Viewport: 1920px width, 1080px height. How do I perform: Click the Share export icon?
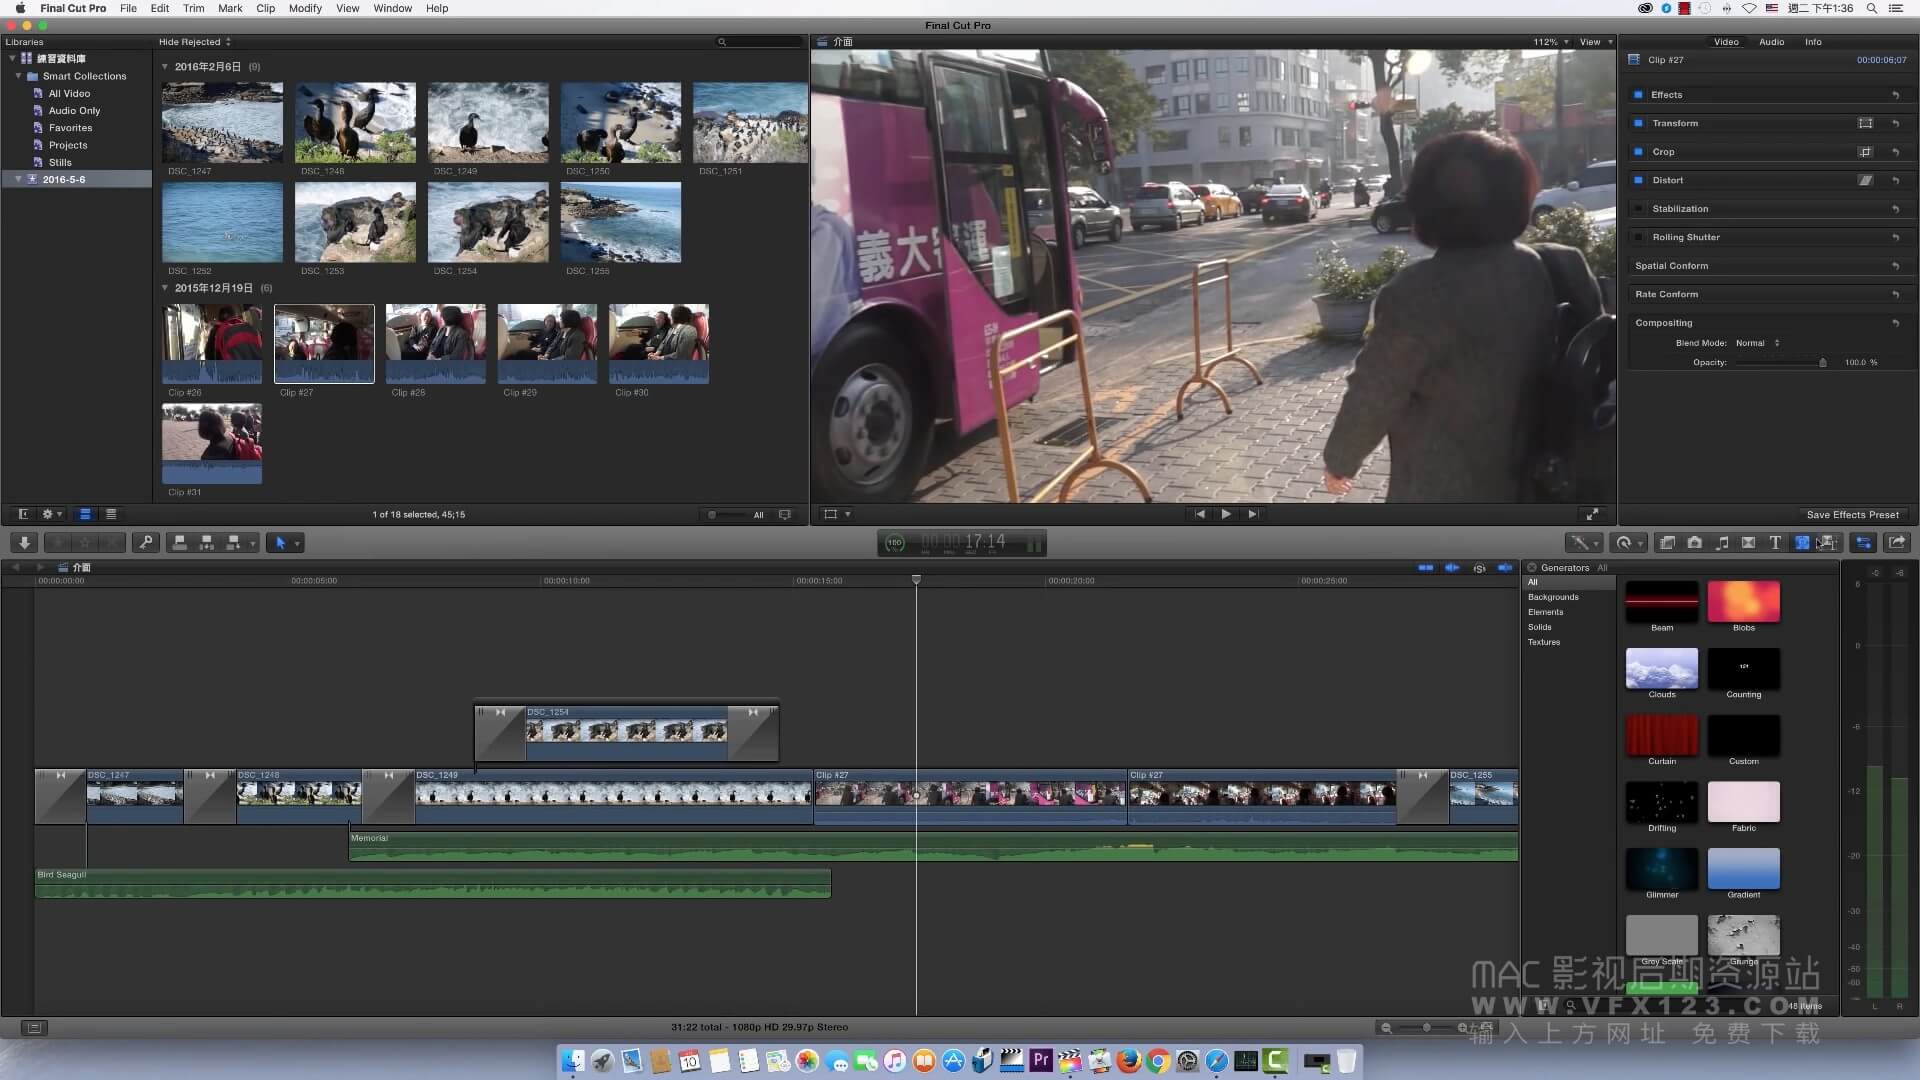tap(1897, 543)
